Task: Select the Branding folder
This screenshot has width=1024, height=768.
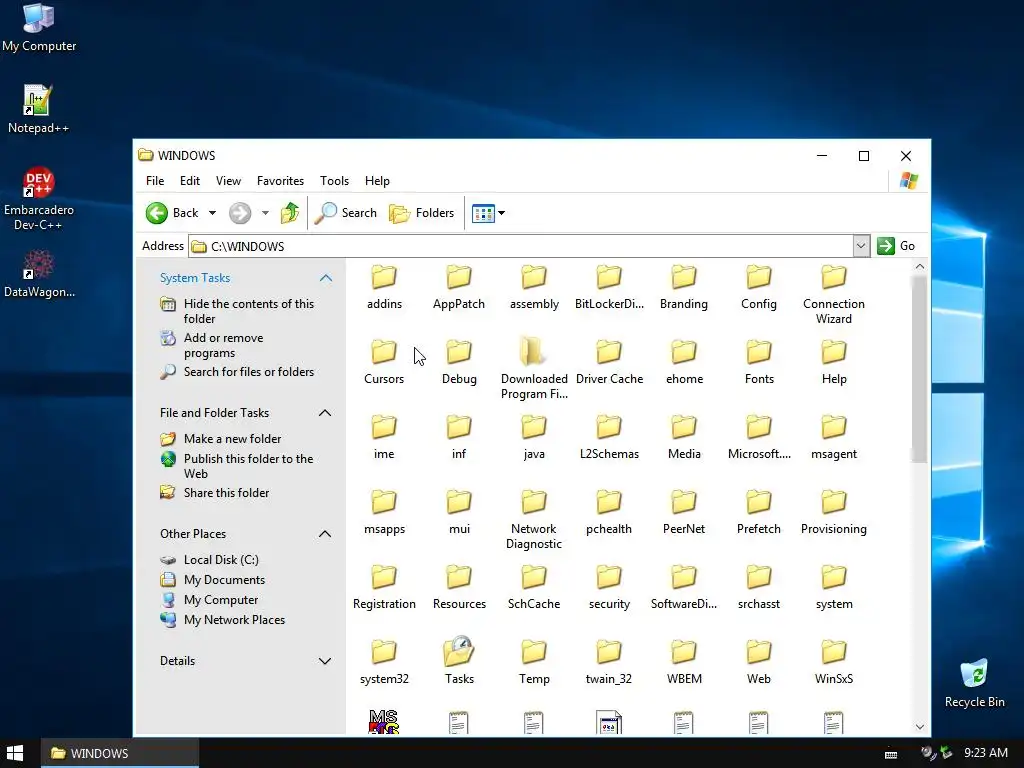Action: pyautogui.click(x=684, y=287)
